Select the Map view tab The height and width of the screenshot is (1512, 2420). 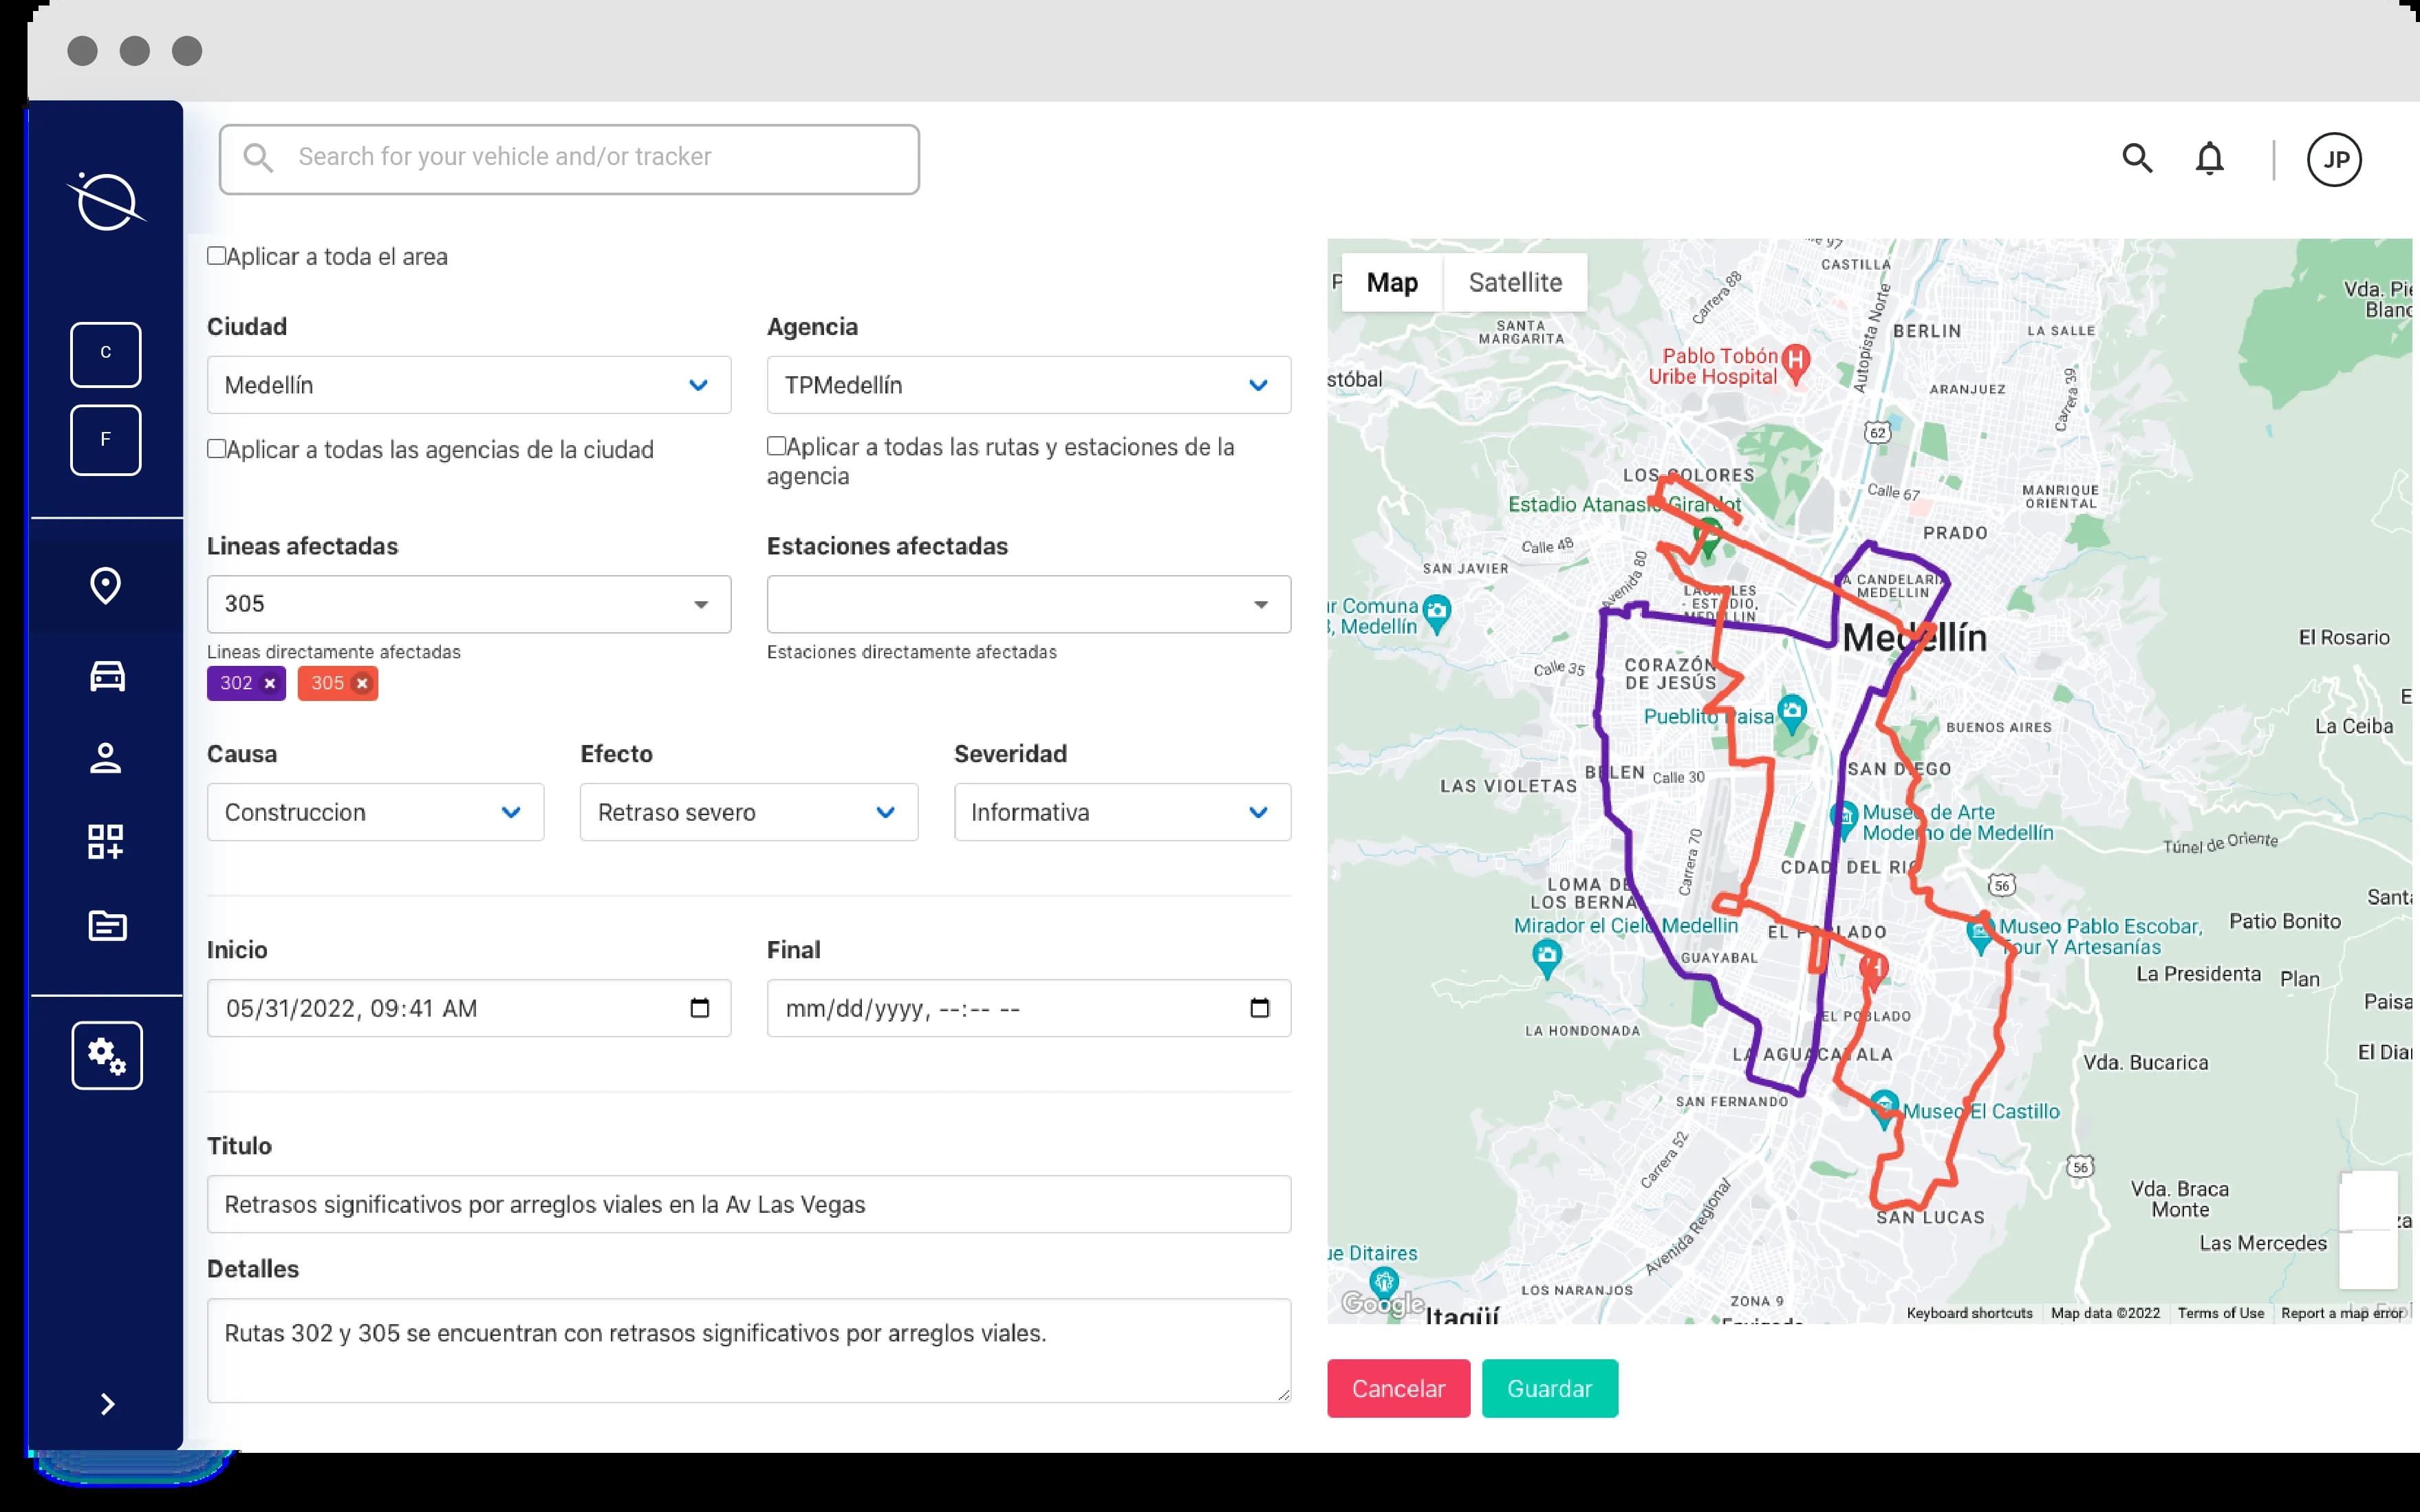coord(1392,283)
